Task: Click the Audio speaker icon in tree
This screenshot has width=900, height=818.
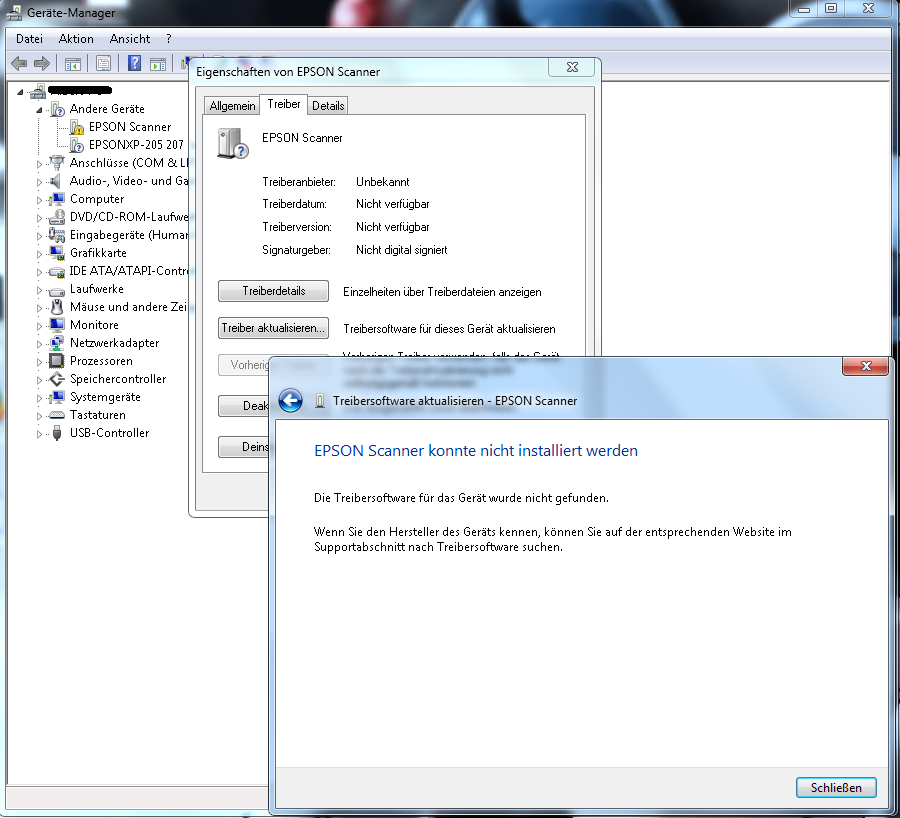Action: (x=56, y=181)
